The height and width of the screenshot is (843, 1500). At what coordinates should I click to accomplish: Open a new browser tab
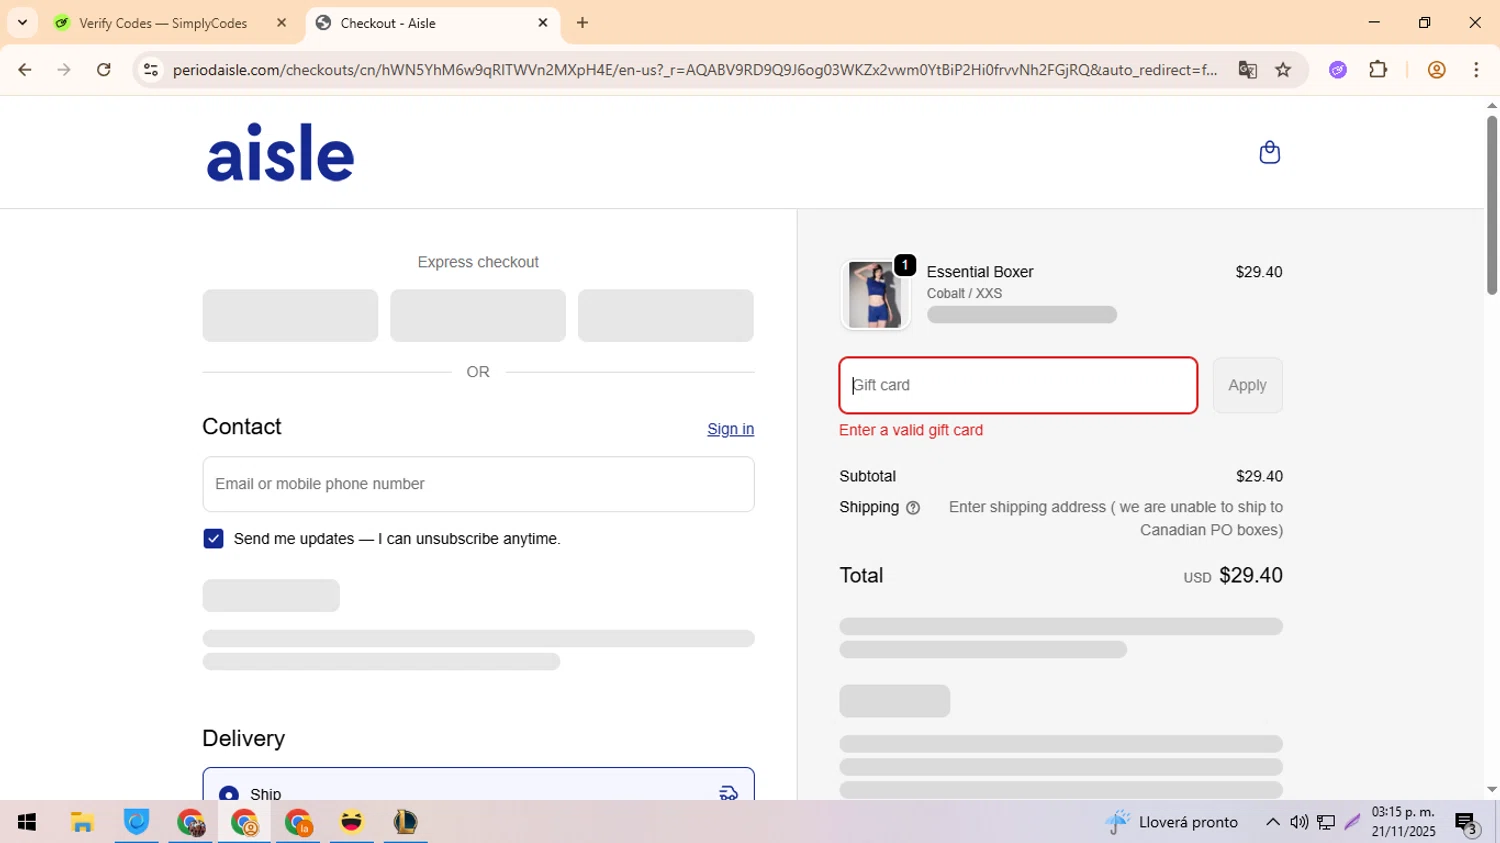[583, 23]
